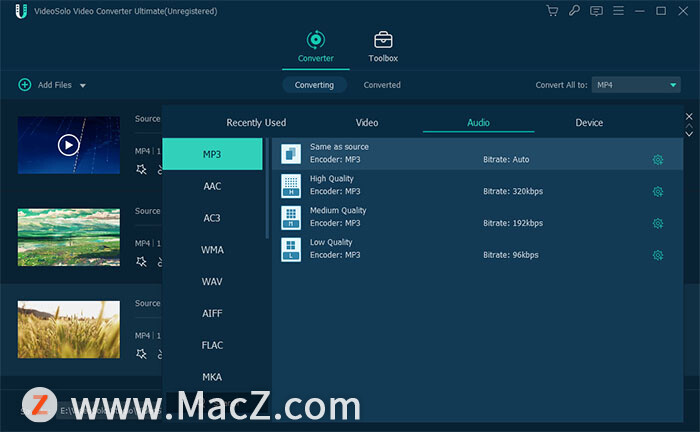Select the Medium Quality preset icon

[x=291, y=217]
